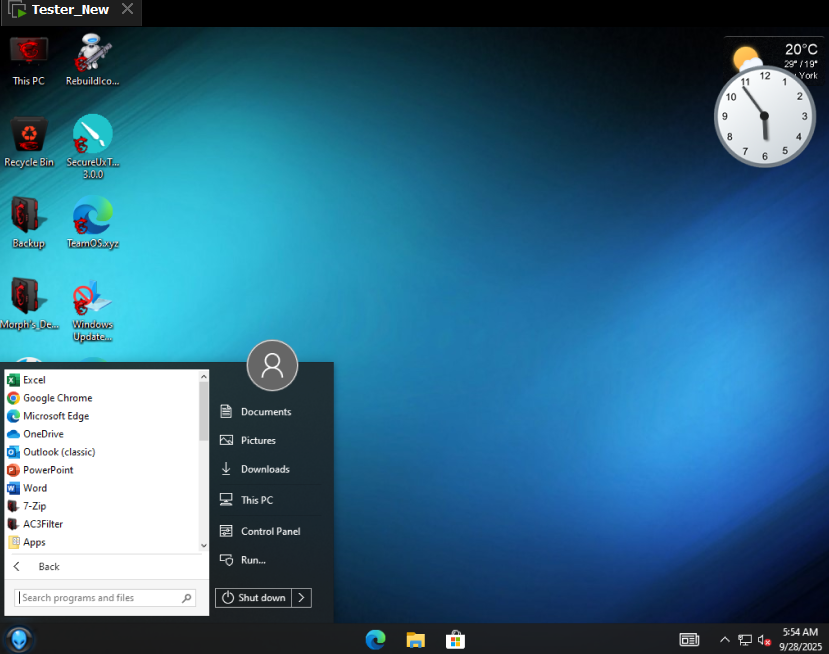829x654 pixels.
Task: Open File Explorer from the taskbar
Action: (415, 639)
